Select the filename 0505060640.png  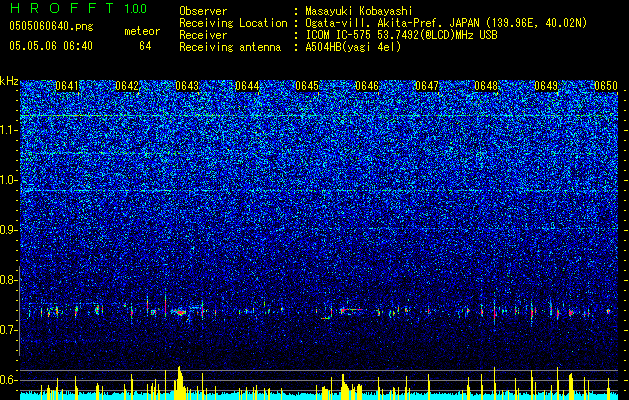click(51, 26)
